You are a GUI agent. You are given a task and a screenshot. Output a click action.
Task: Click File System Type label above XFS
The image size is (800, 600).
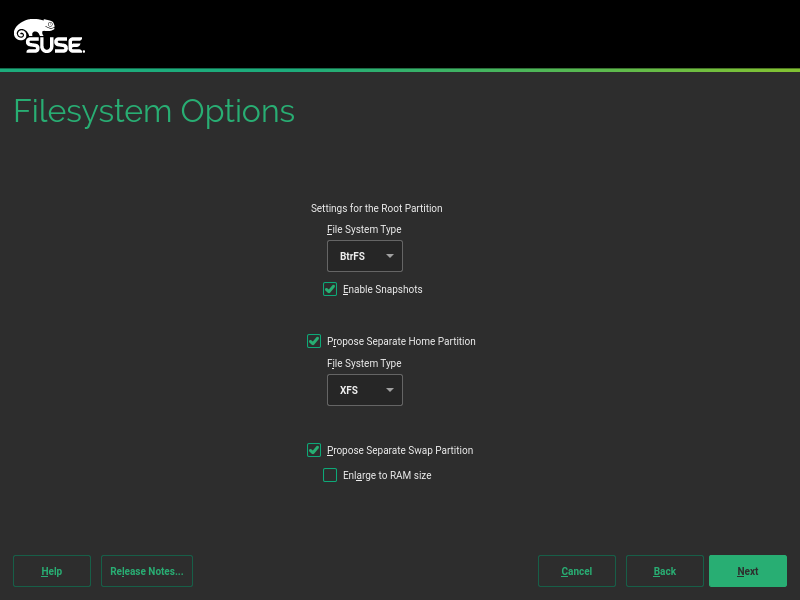click(x=364, y=363)
